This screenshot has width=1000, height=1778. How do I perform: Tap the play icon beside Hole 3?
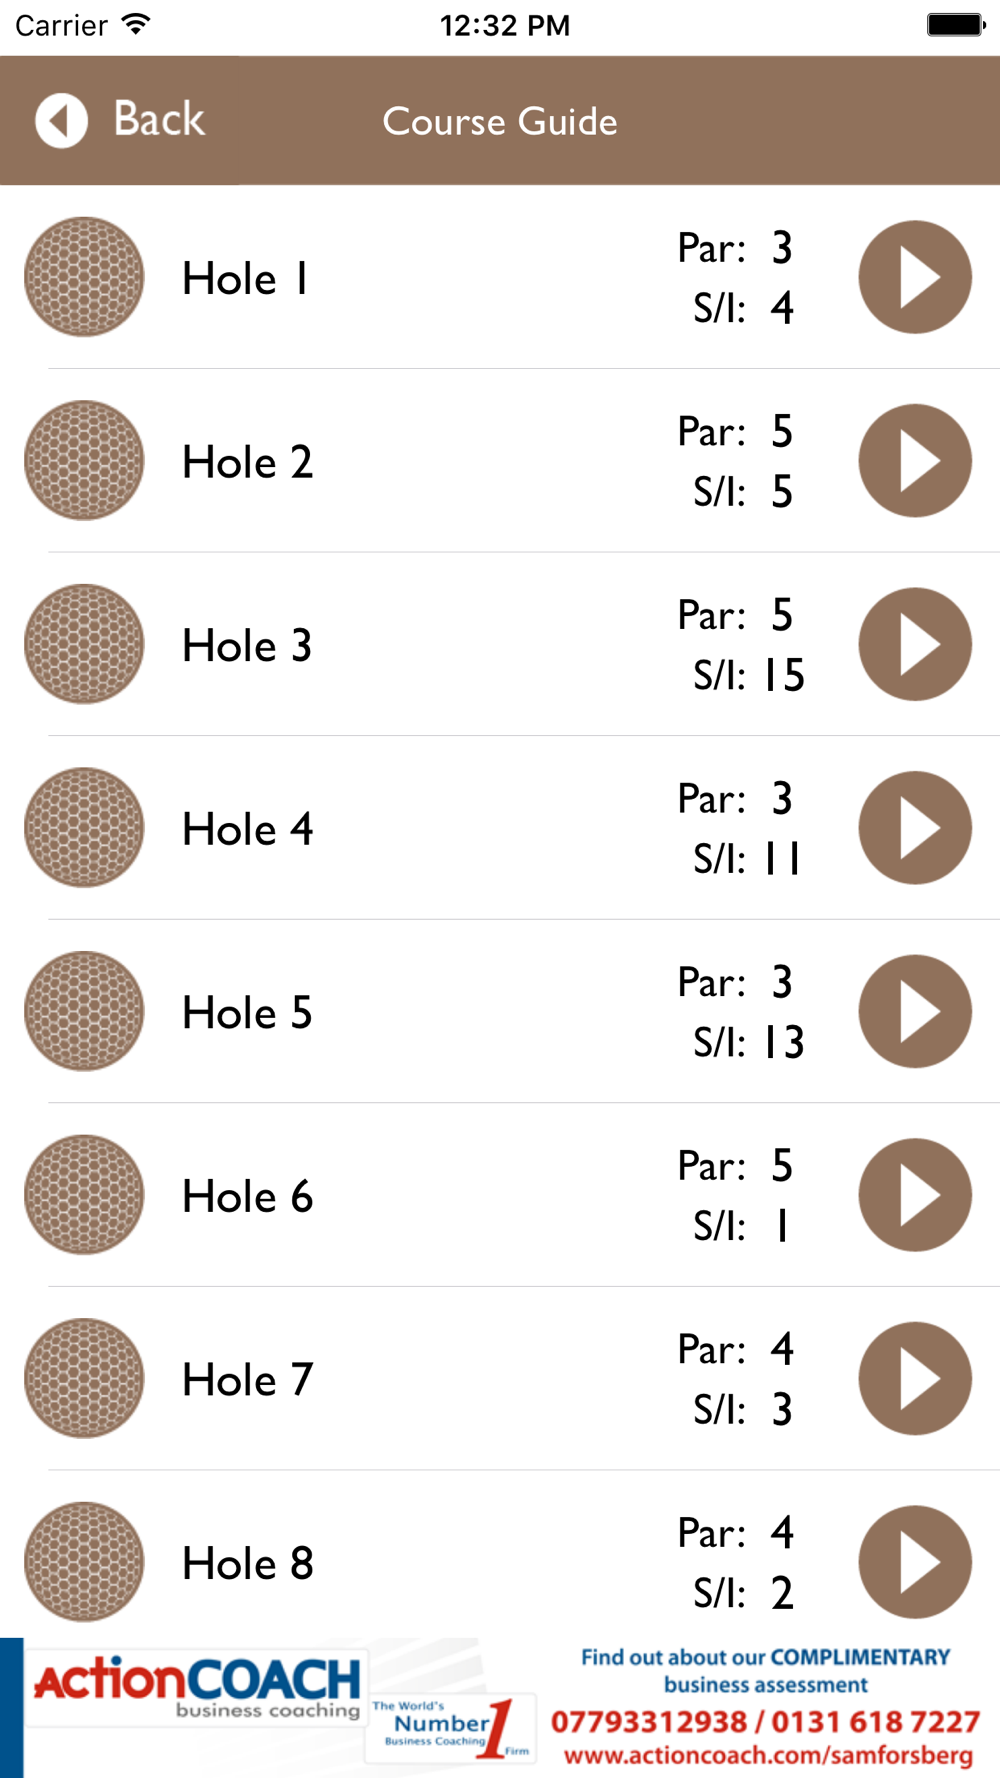[x=914, y=644]
